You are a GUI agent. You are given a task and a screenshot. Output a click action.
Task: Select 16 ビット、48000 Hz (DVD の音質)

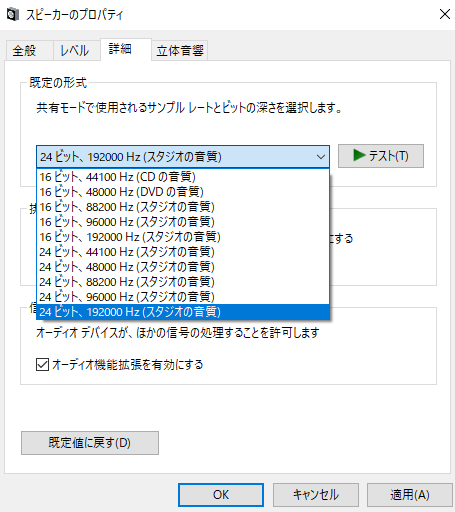pyautogui.click(x=183, y=192)
